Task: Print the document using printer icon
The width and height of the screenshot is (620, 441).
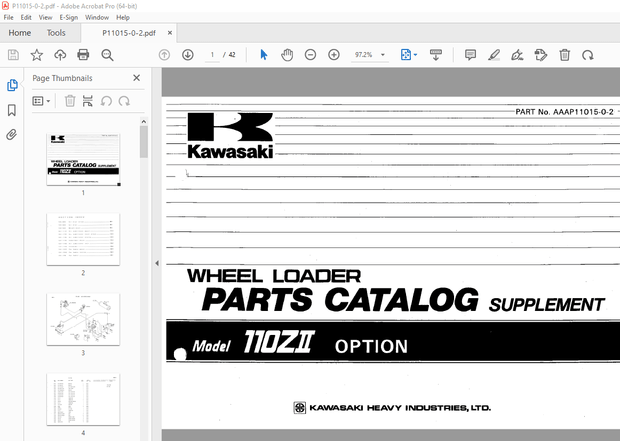Action: (x=83, y=54)
